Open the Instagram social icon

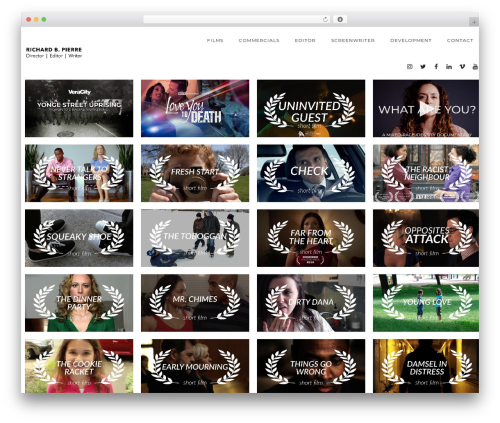(x=410, y=67)
